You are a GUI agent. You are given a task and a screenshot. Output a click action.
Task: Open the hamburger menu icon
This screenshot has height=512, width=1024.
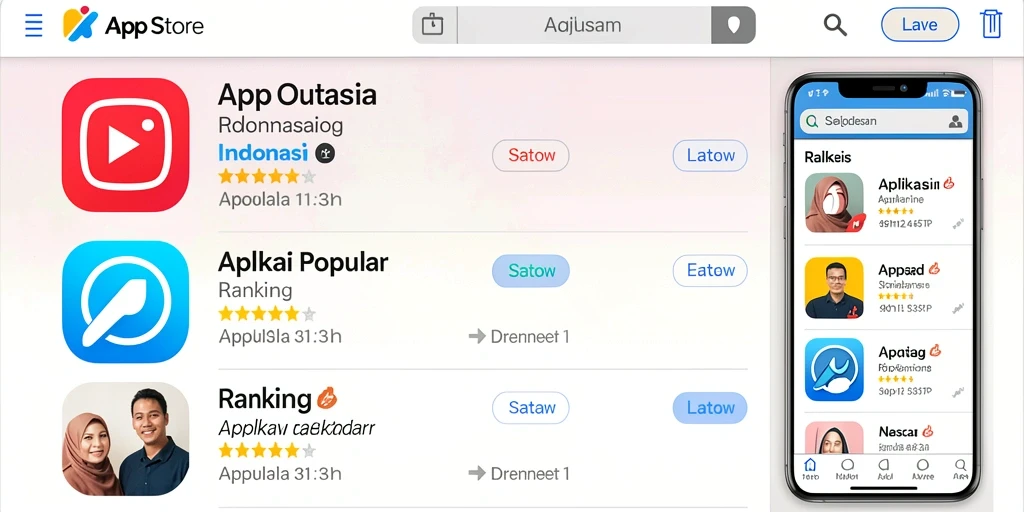(33, 25)
